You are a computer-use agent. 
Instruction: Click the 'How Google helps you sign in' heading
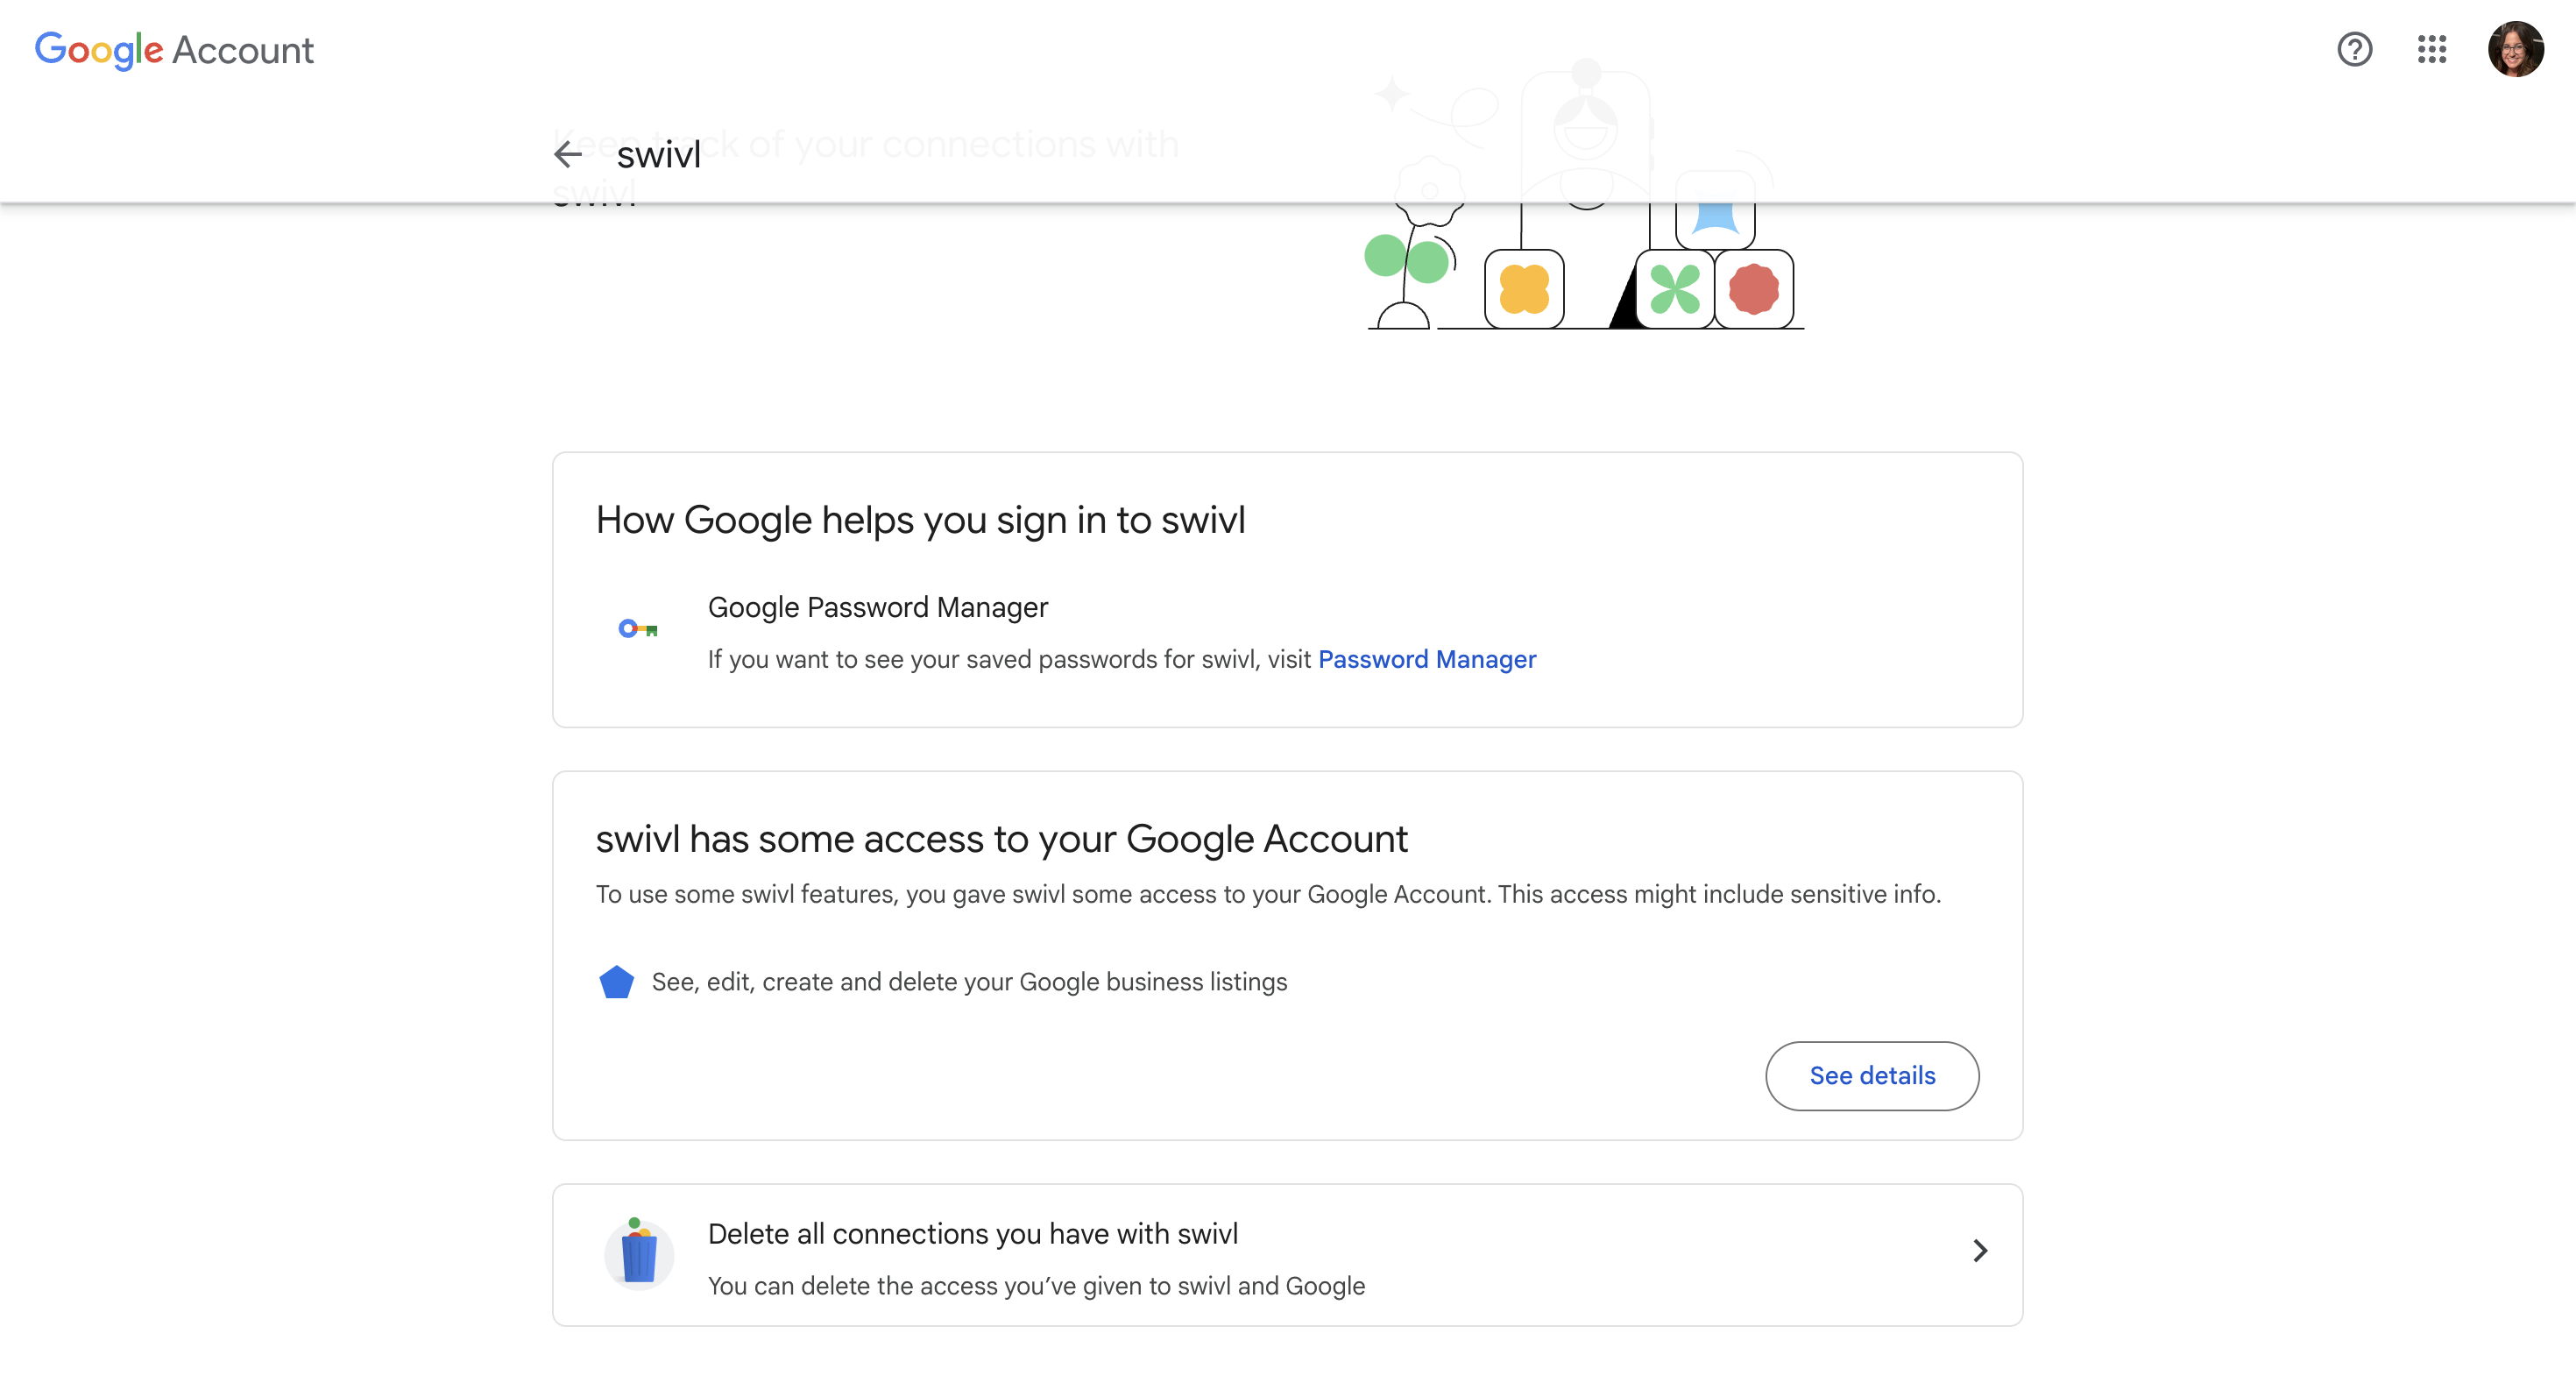(920, 520)
